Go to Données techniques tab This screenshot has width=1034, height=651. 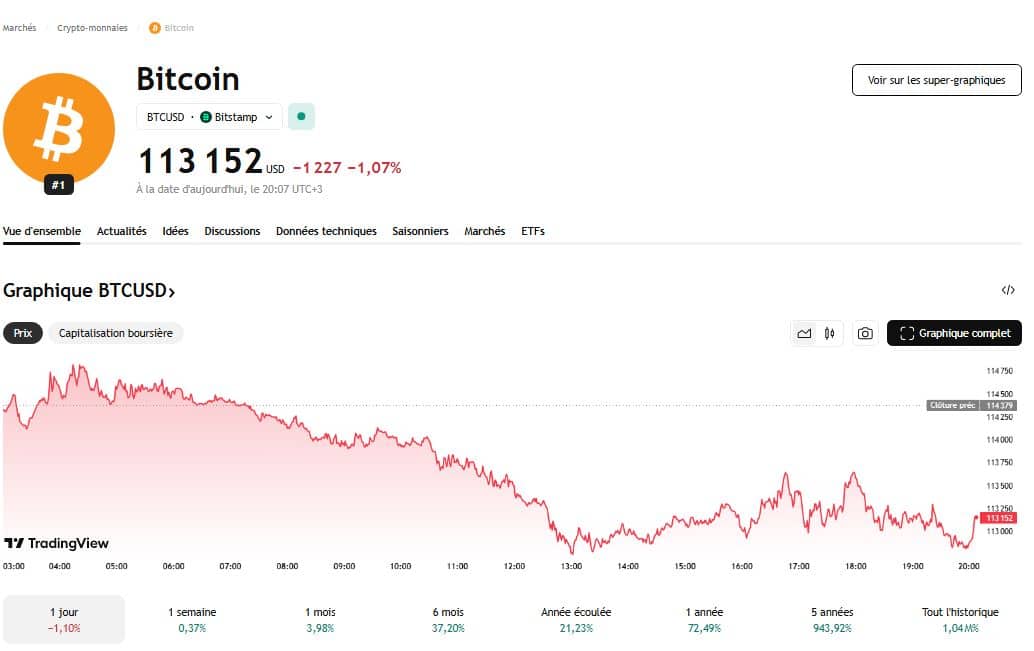(x=326, y=231)
